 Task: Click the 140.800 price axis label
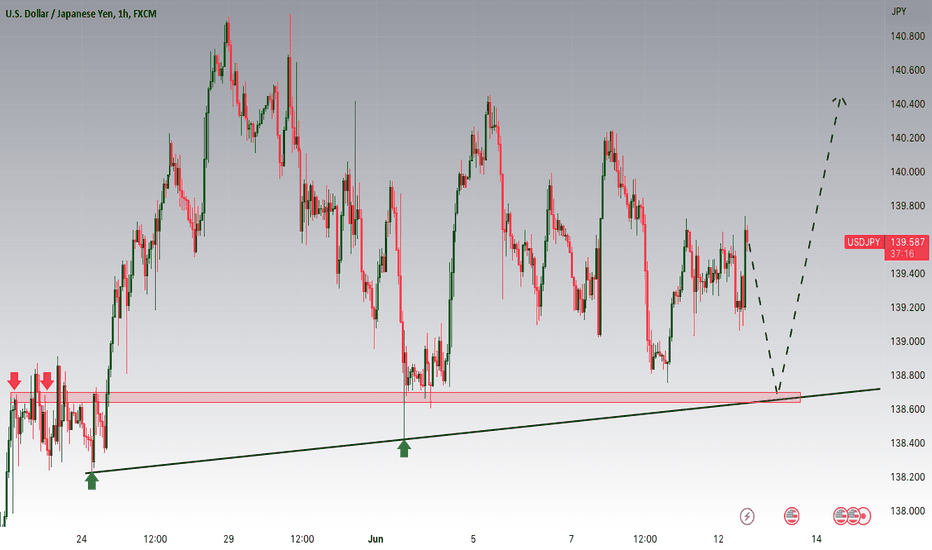coord(908,36)
